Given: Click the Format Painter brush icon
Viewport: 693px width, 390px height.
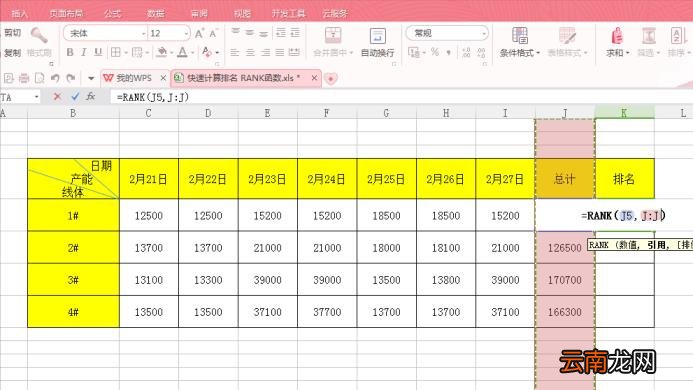Looking at the screenshot, I should 38,35.
